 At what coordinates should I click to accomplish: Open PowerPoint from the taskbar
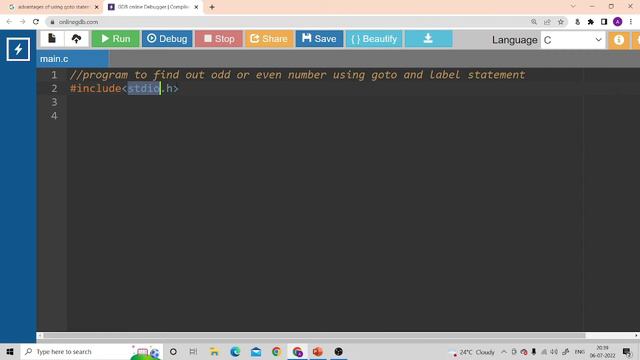(318, 351)
